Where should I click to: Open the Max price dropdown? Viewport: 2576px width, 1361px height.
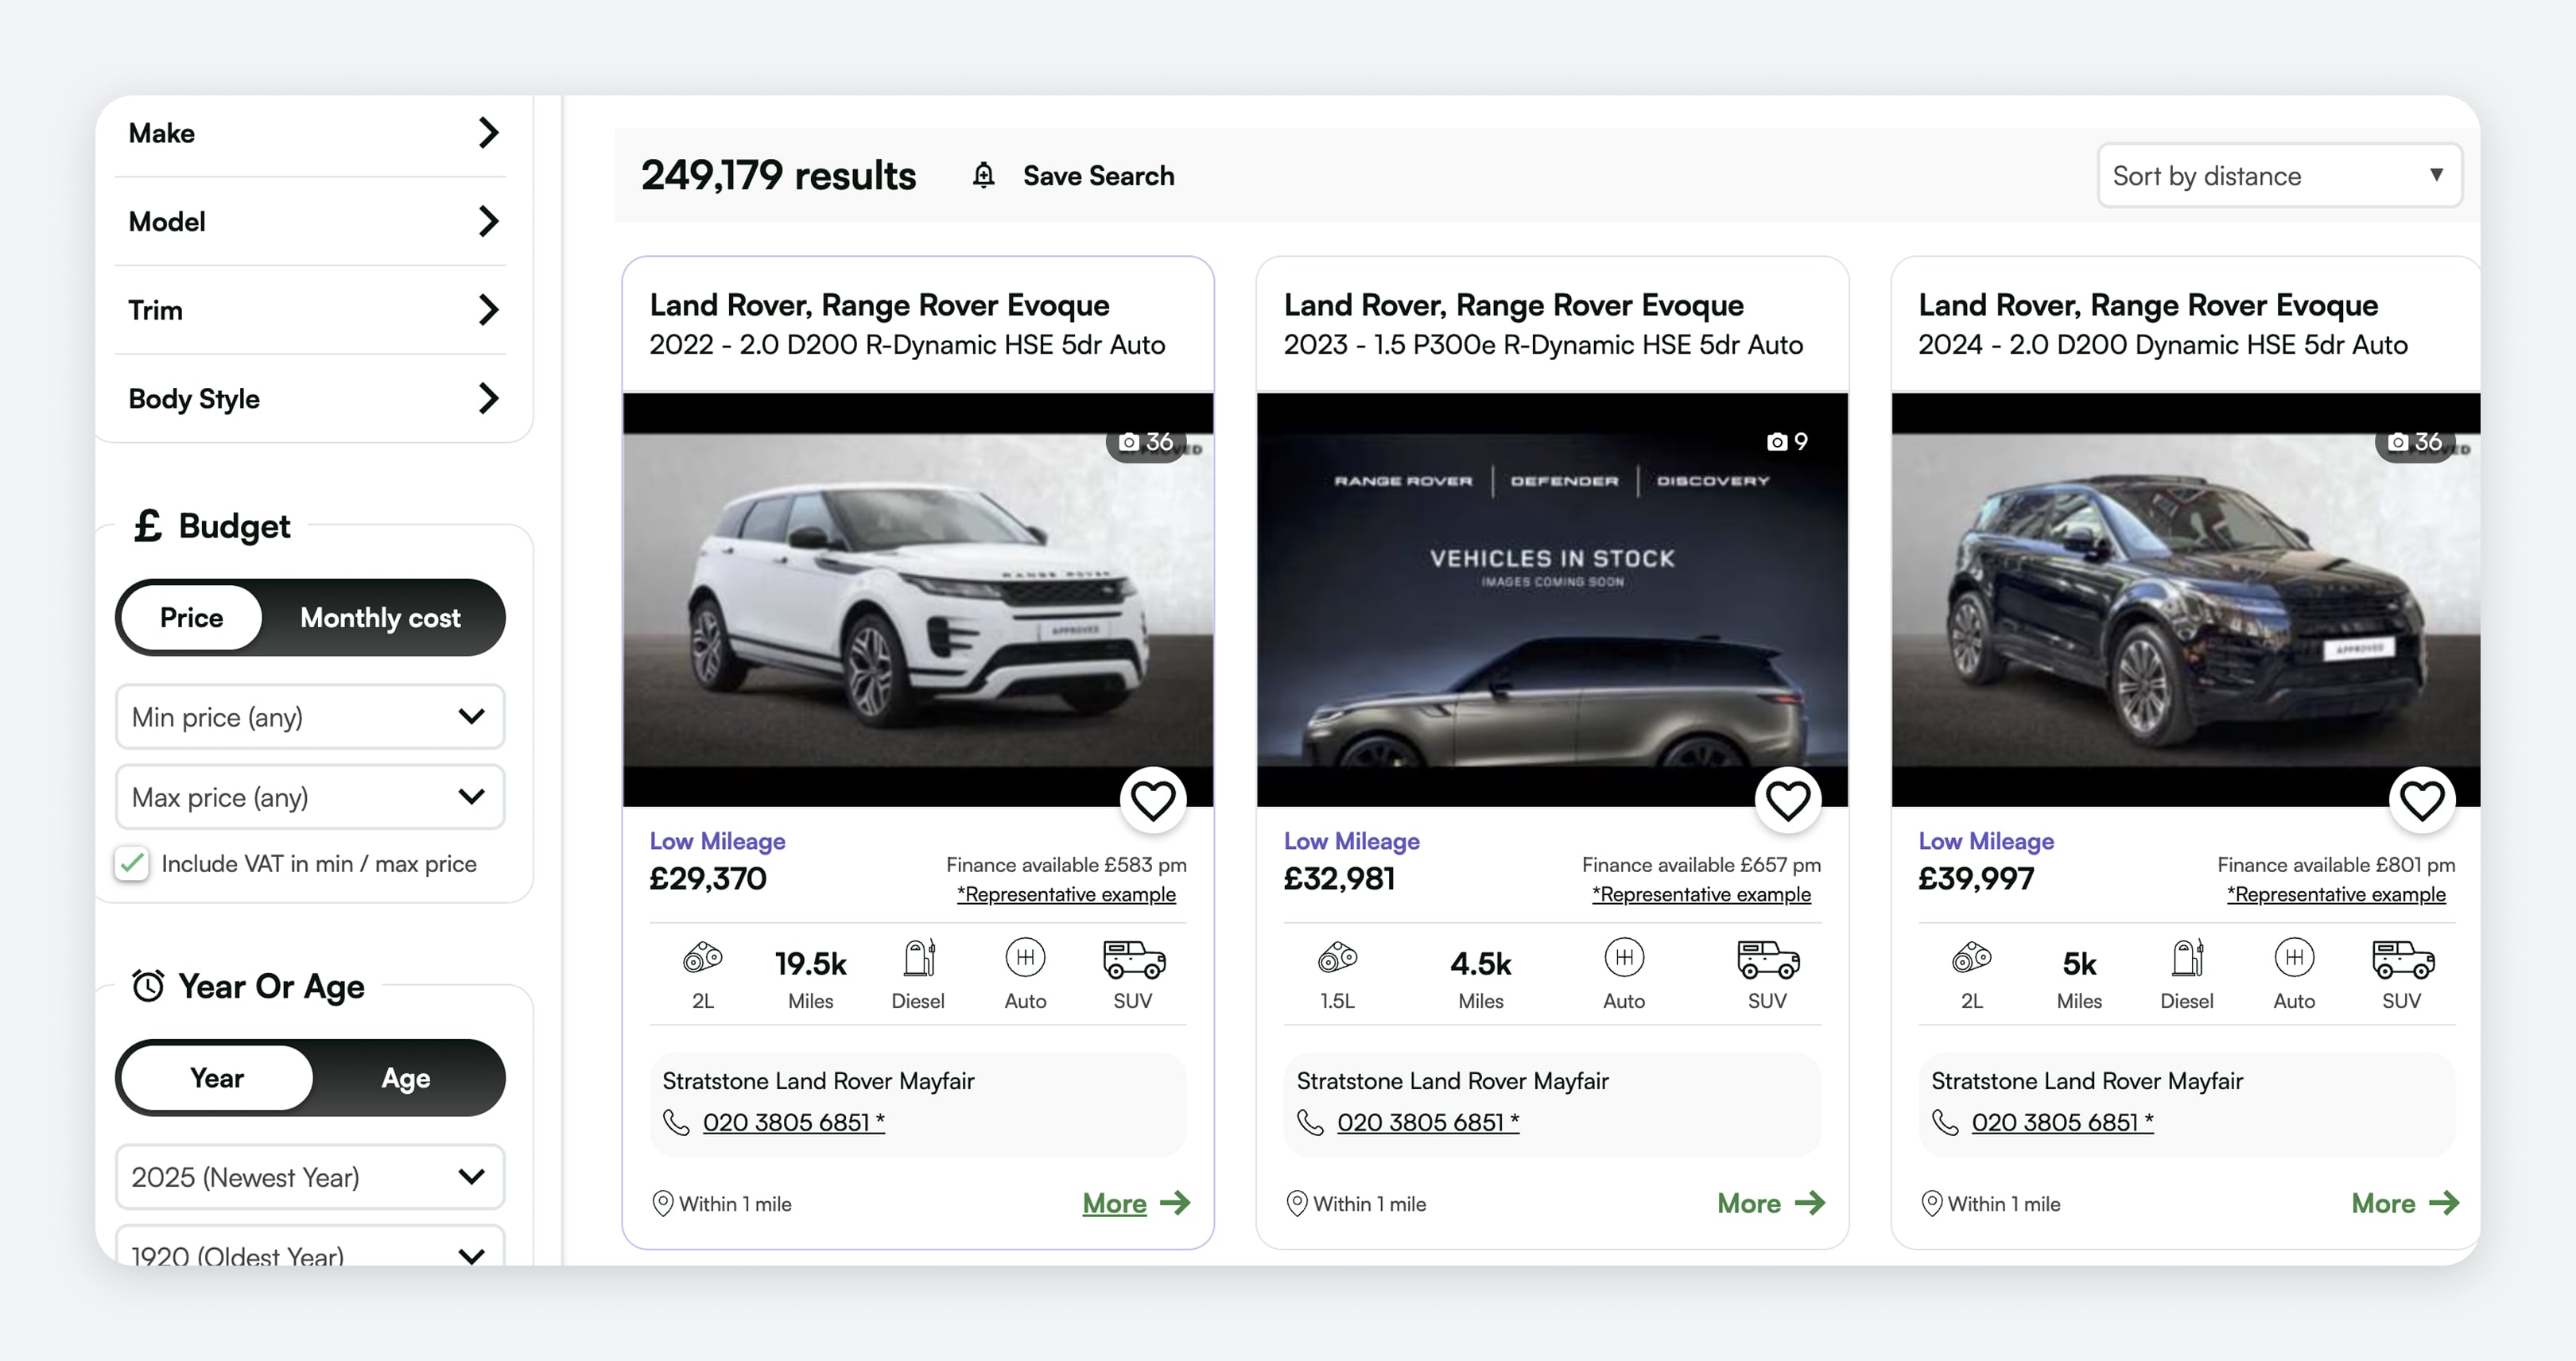310,797
